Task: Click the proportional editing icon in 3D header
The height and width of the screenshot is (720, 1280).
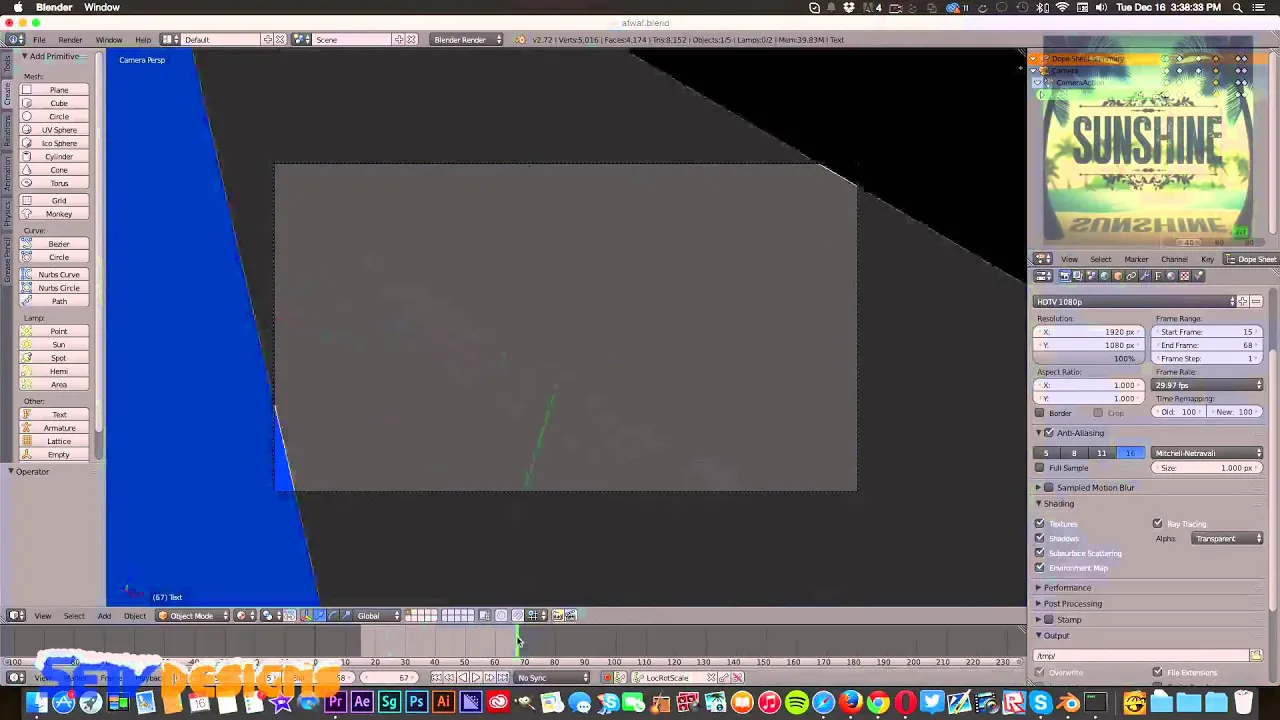Action: [x=501, y=616]
